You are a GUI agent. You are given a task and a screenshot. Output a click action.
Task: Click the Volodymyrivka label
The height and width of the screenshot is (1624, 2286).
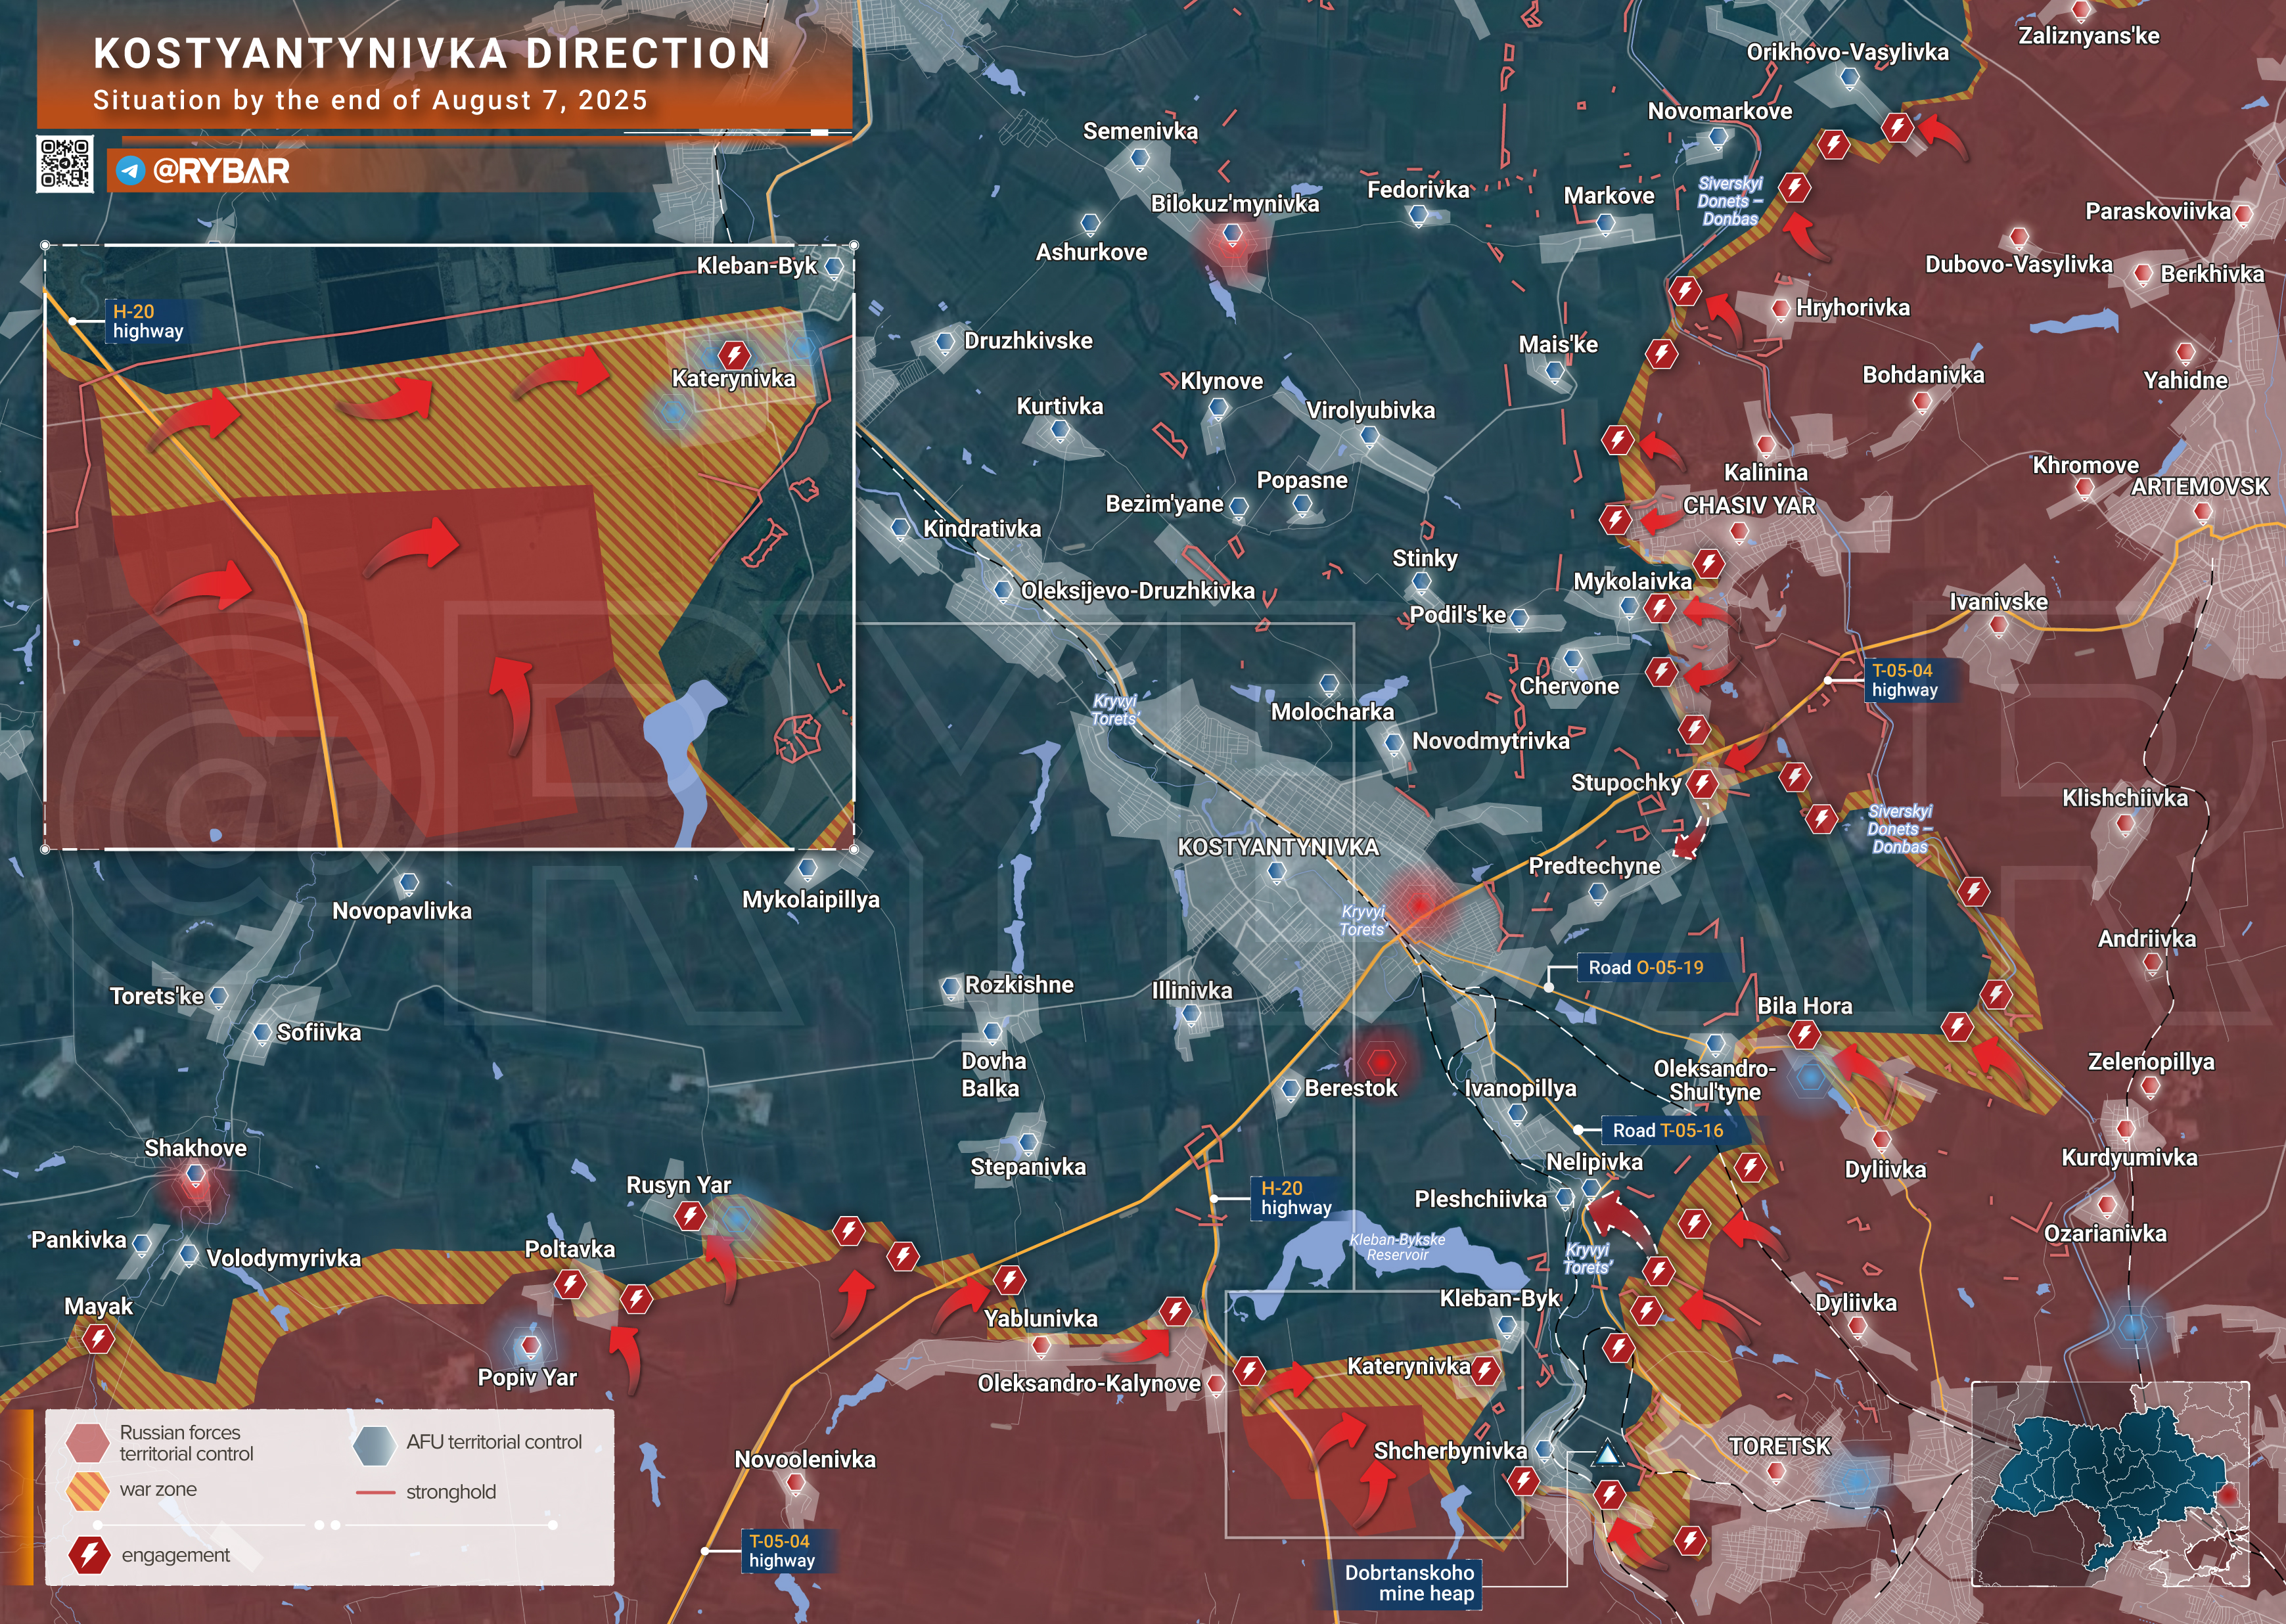click(x=284, y=1258)
